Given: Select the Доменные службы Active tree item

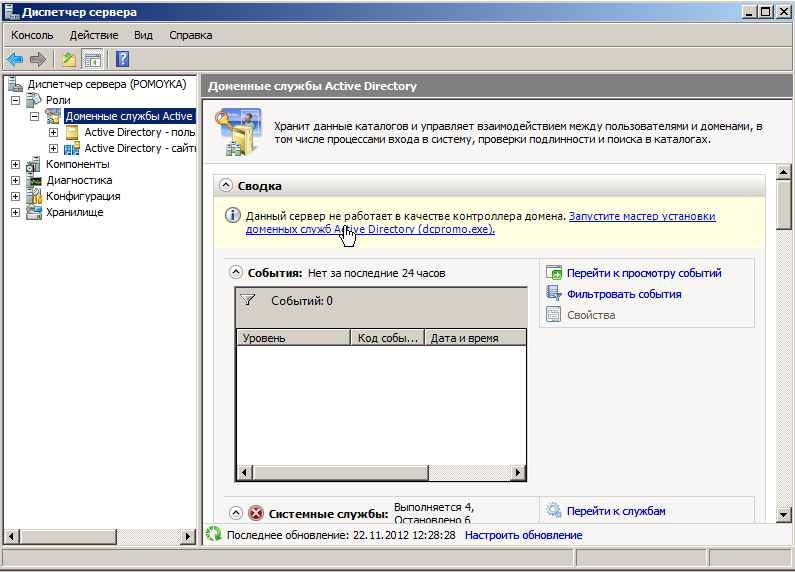Looking at the screenshot, I should [129, 116].
